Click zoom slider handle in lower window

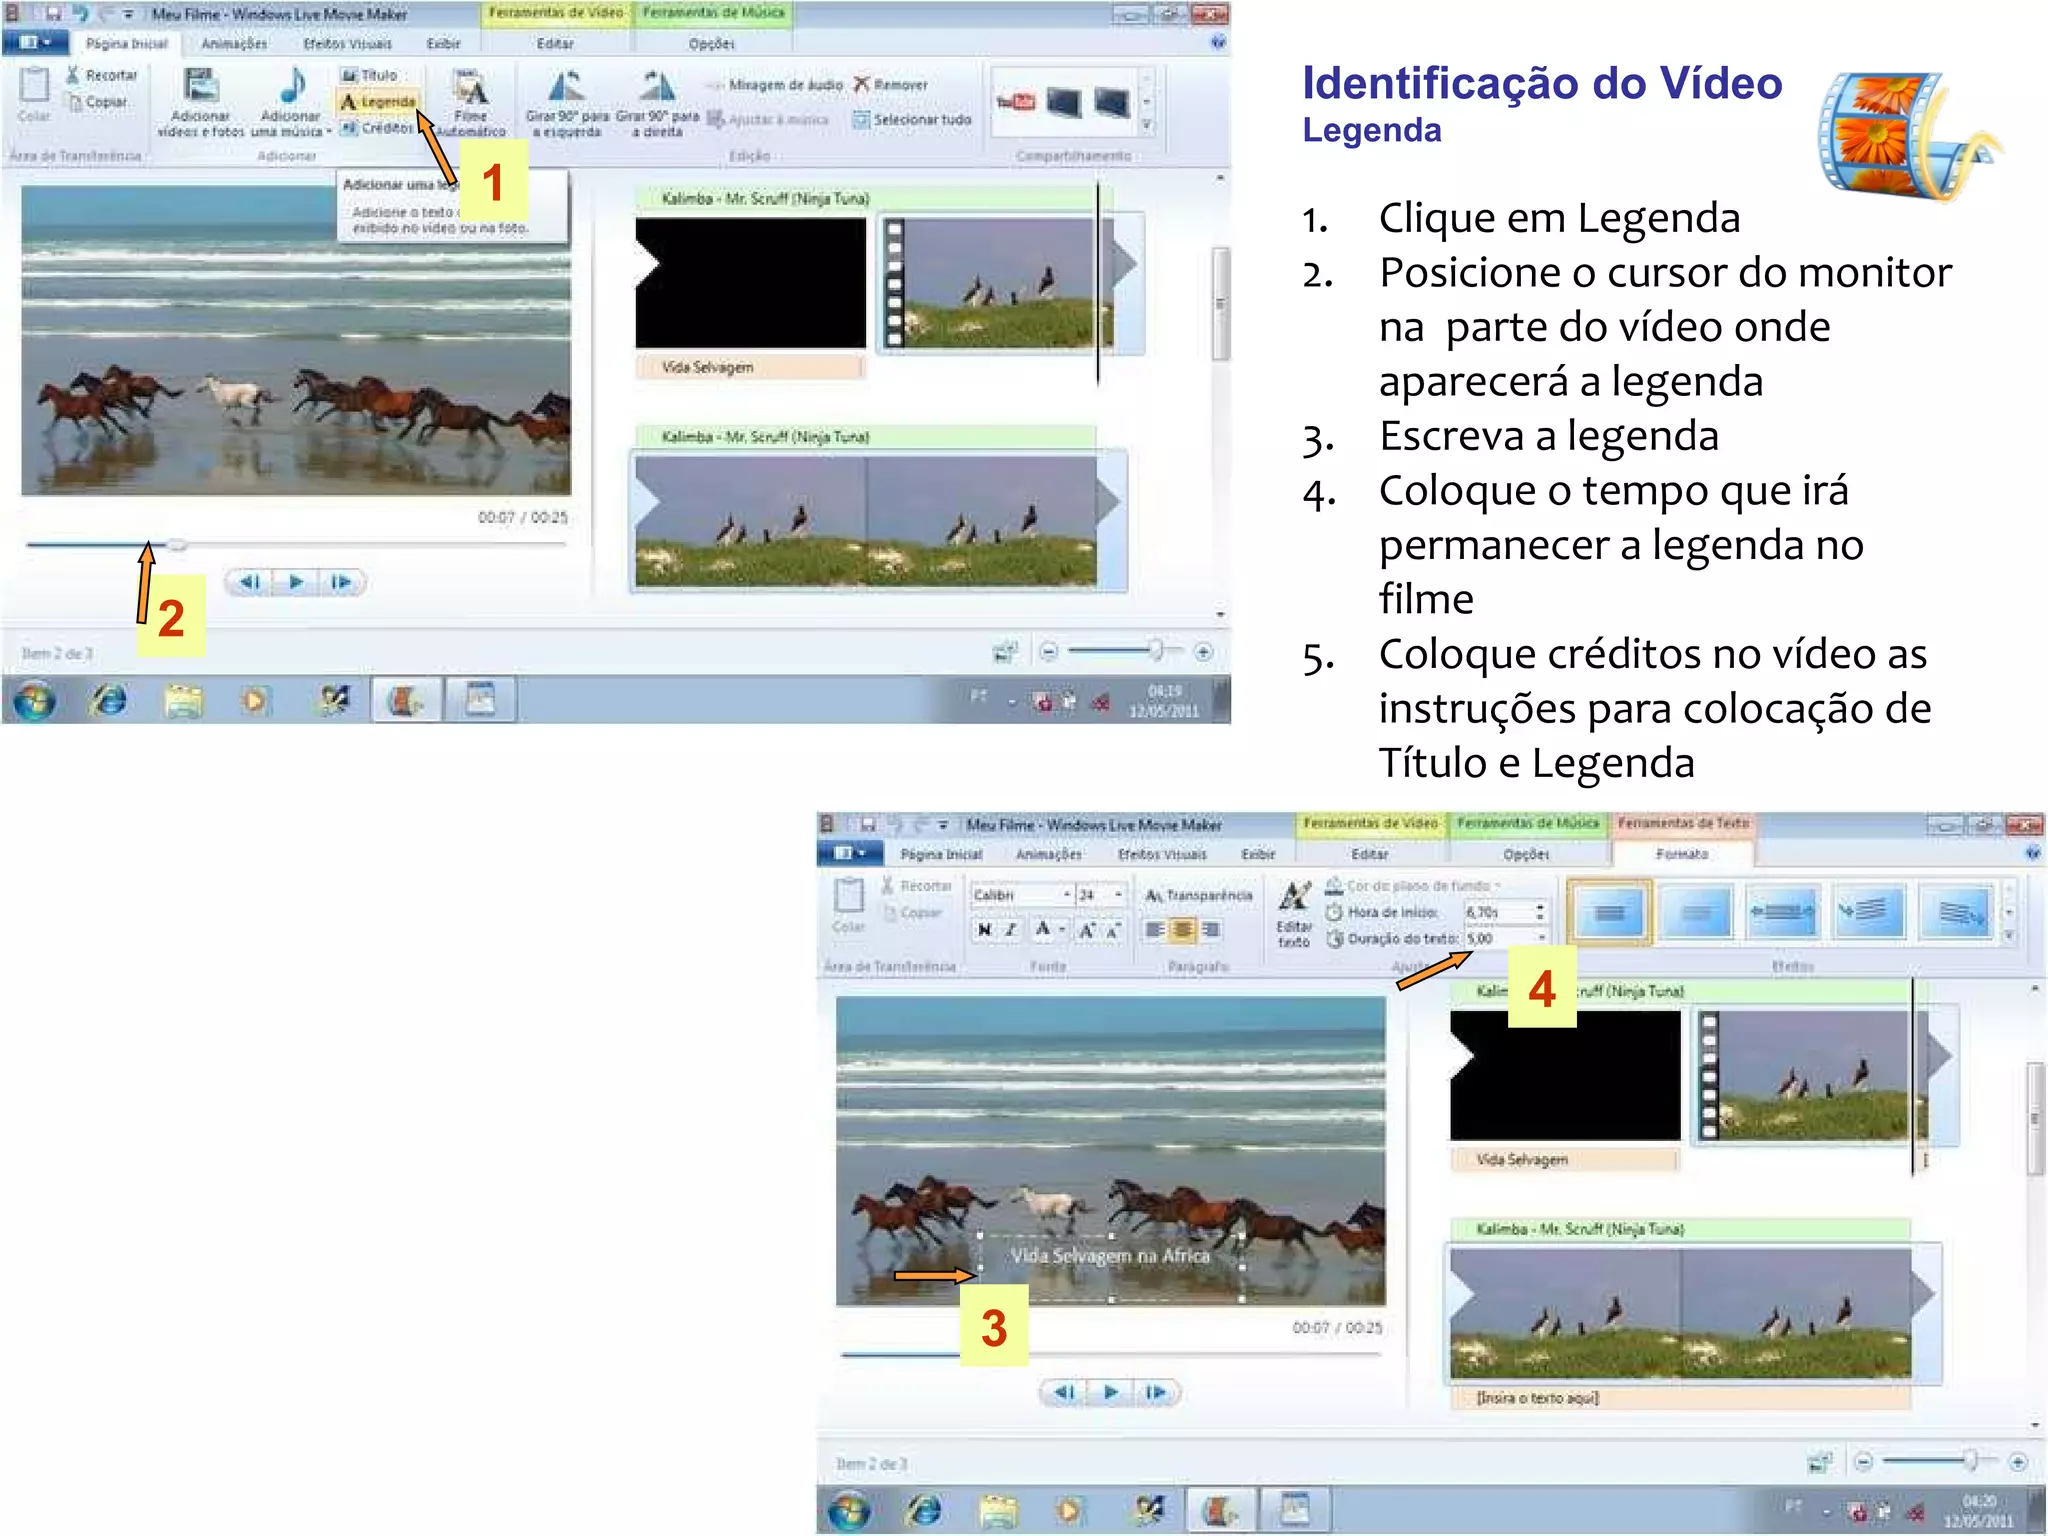[1971, 1461]
